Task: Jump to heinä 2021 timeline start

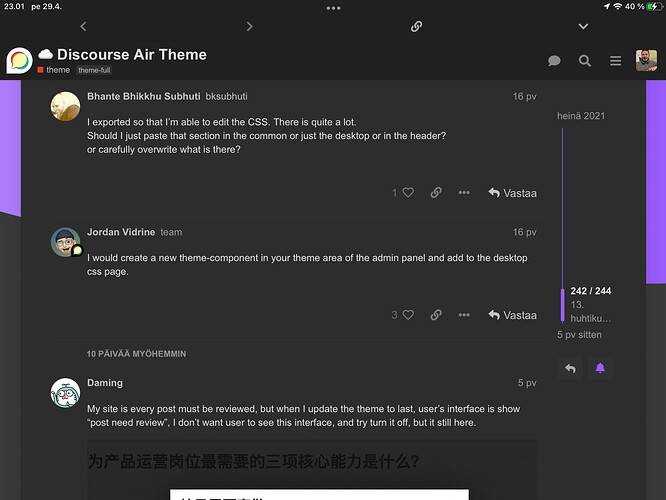Action: click(580, 116)
